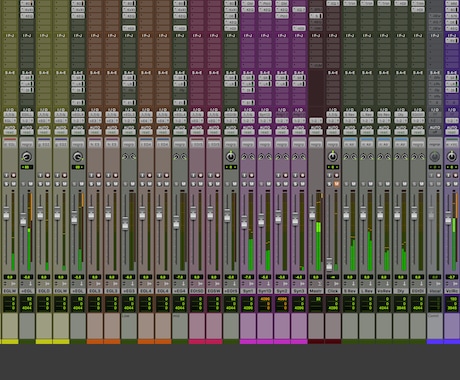
Task: Open group assignment selector on S.Rev track
Action: pos(350,145)
